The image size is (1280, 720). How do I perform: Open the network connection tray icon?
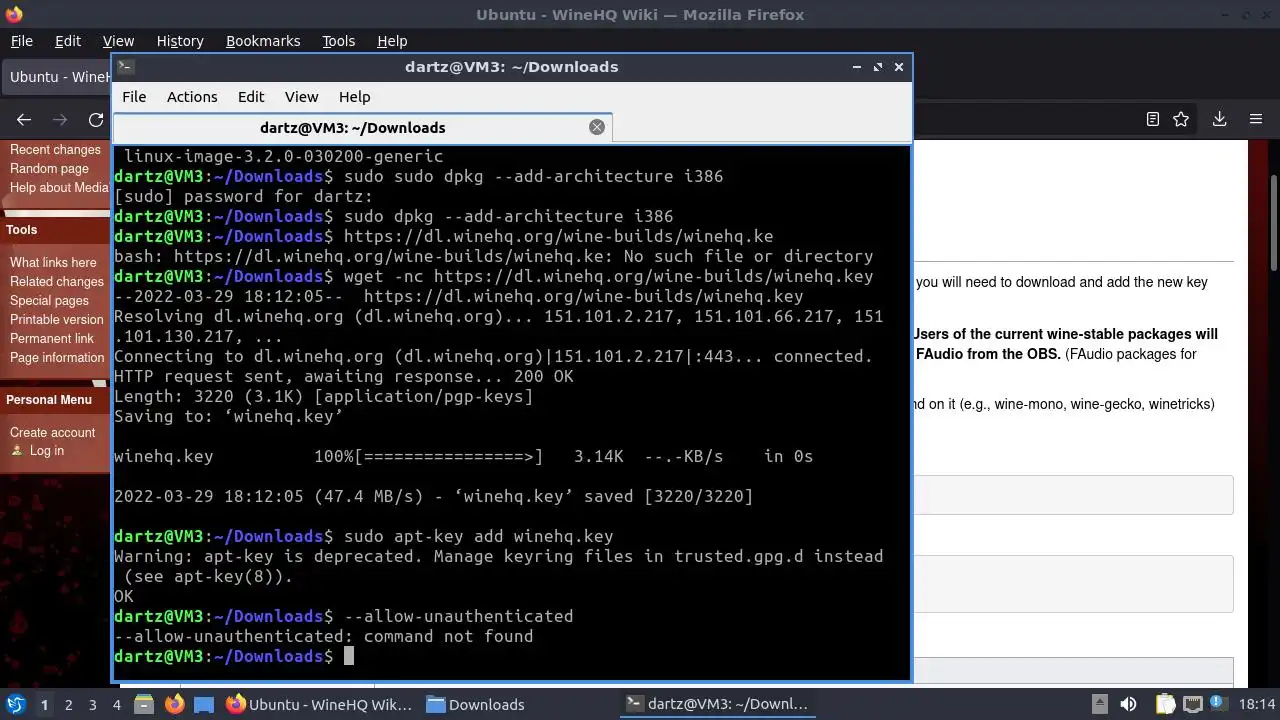click(1192, 704)
